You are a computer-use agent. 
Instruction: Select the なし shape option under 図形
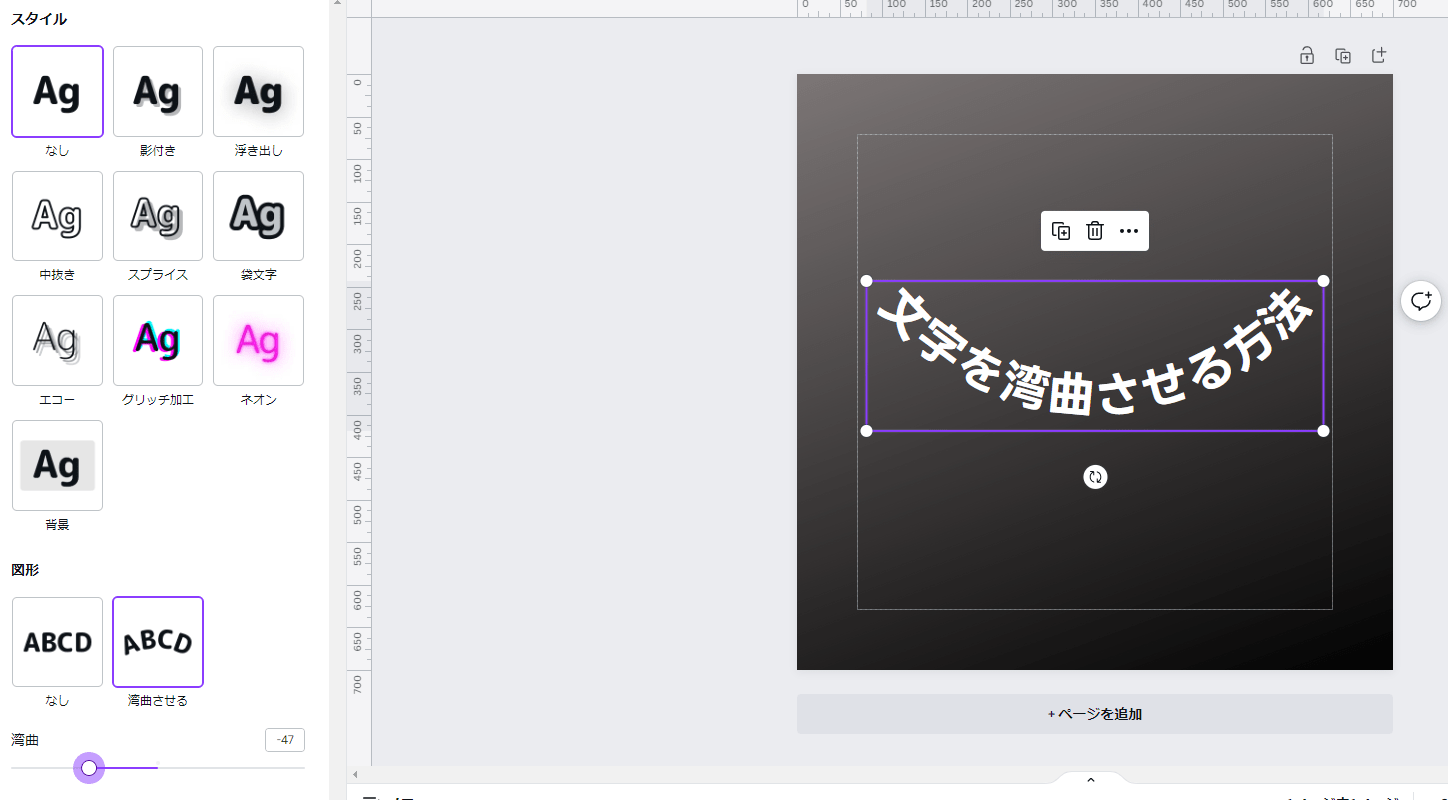[x=57, y=642]
